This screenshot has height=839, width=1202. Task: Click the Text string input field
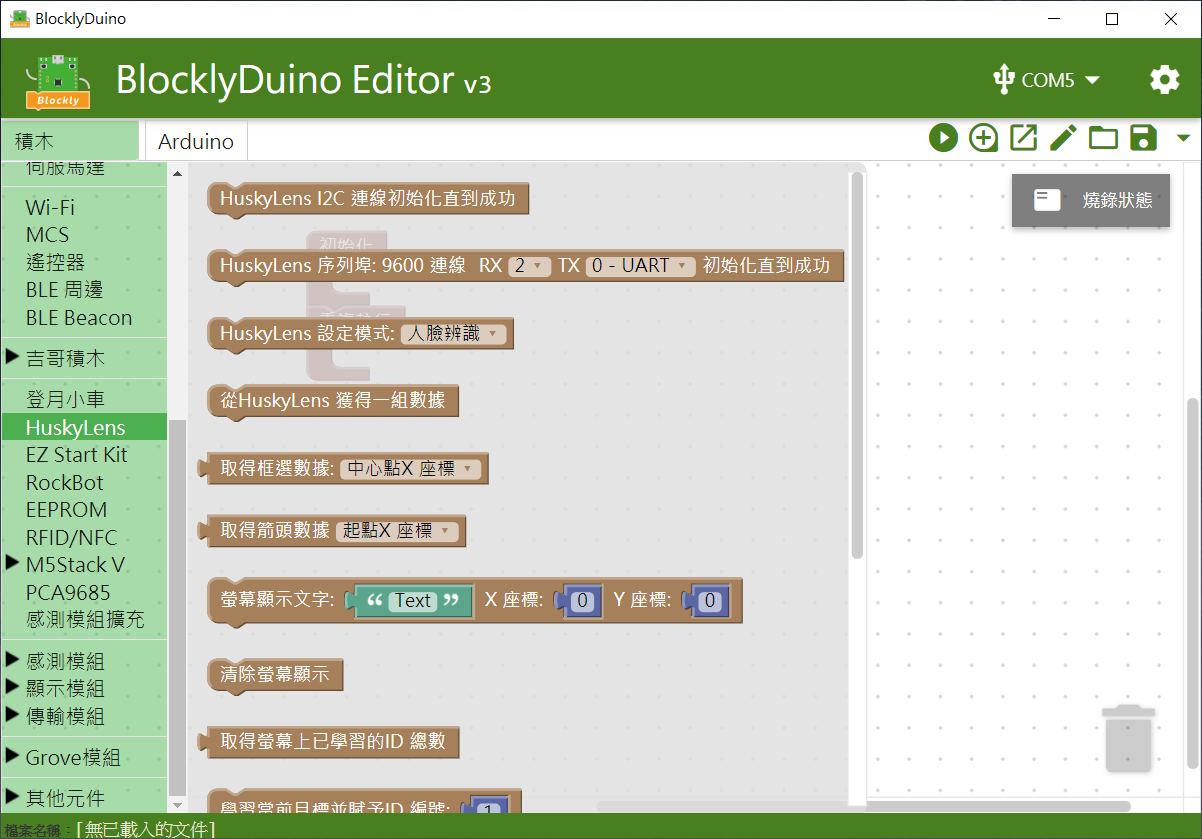point(413,601)
